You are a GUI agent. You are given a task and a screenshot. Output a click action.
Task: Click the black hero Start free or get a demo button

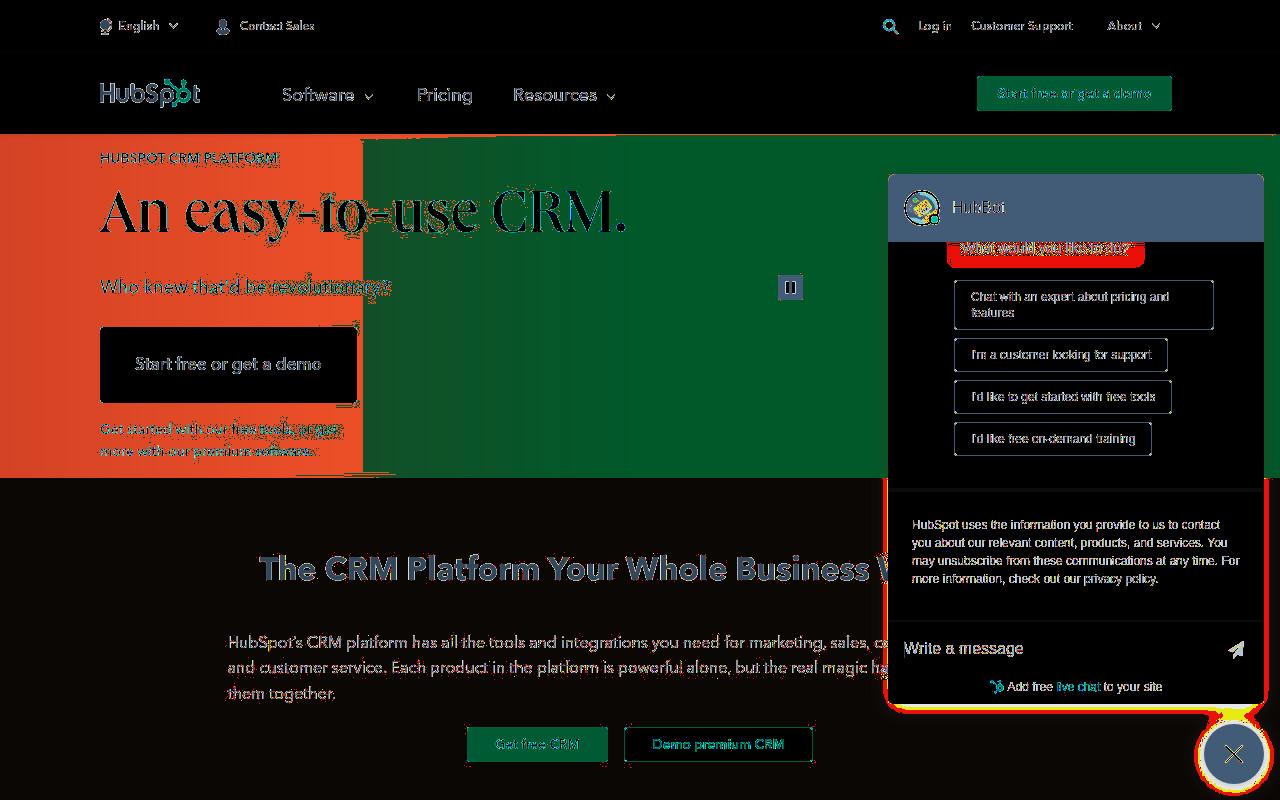click(228, 364)
